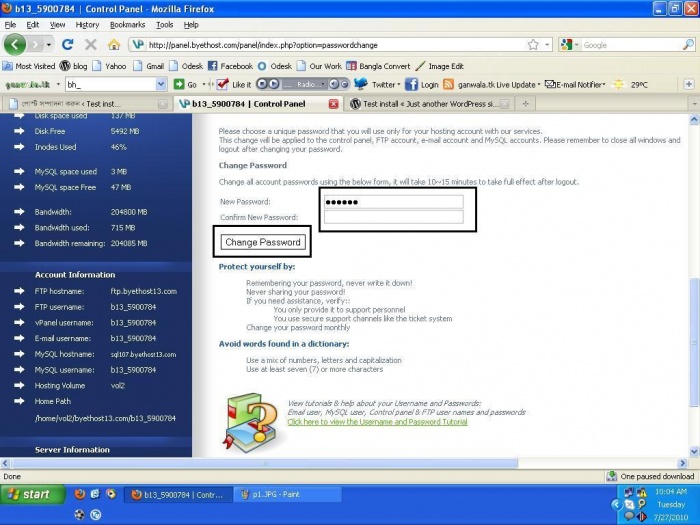Viewport: 700px width, 525px height.
Task: Switch to the first Bangla-titled tab
Action: 87,104
